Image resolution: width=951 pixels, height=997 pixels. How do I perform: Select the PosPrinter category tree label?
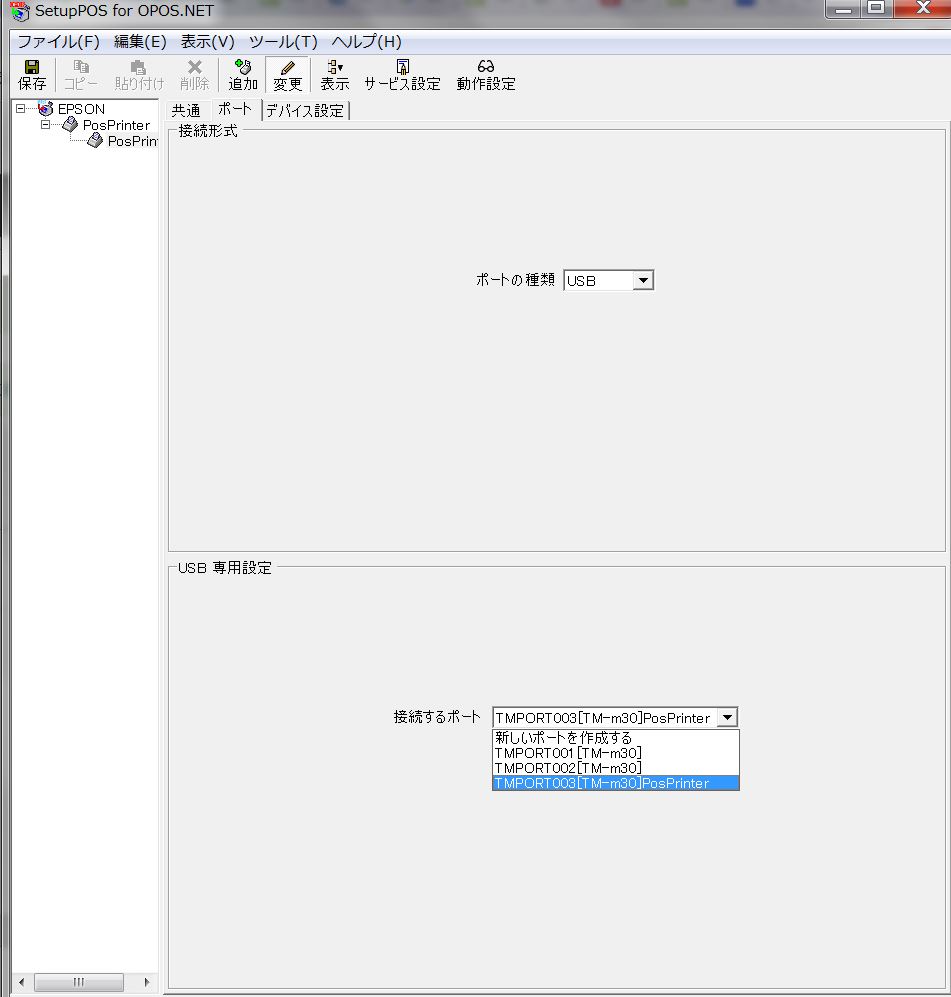116,125
